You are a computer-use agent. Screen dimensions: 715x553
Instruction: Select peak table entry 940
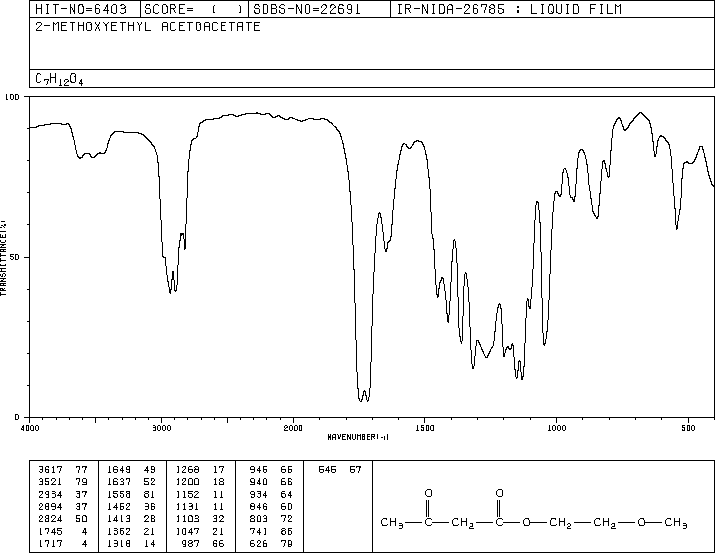coord(259,482)
